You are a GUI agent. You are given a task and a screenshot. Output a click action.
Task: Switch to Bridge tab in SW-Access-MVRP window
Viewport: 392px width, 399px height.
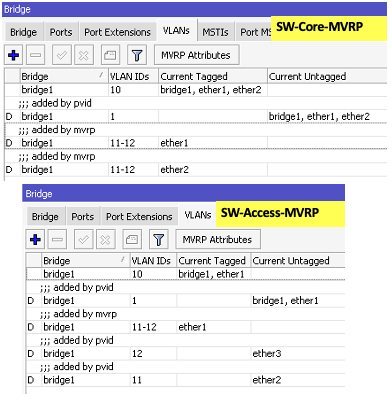45,216
